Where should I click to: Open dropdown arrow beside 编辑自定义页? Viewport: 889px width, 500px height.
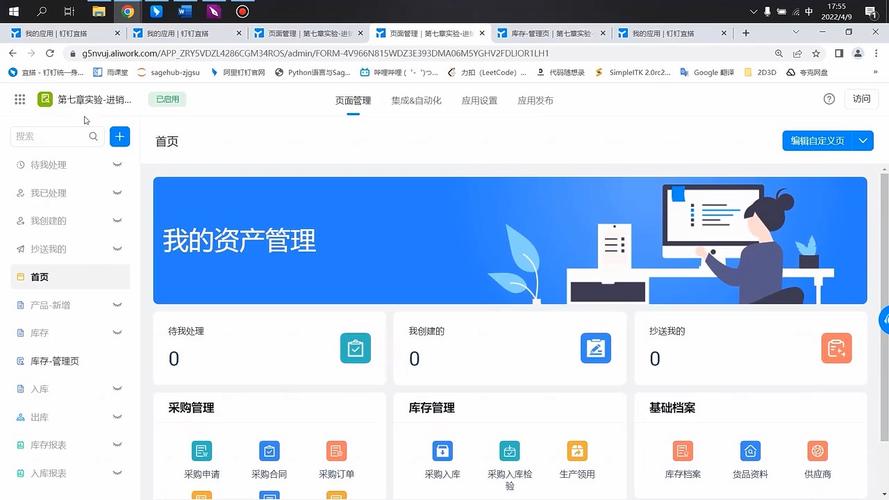(x=863, y=141)
